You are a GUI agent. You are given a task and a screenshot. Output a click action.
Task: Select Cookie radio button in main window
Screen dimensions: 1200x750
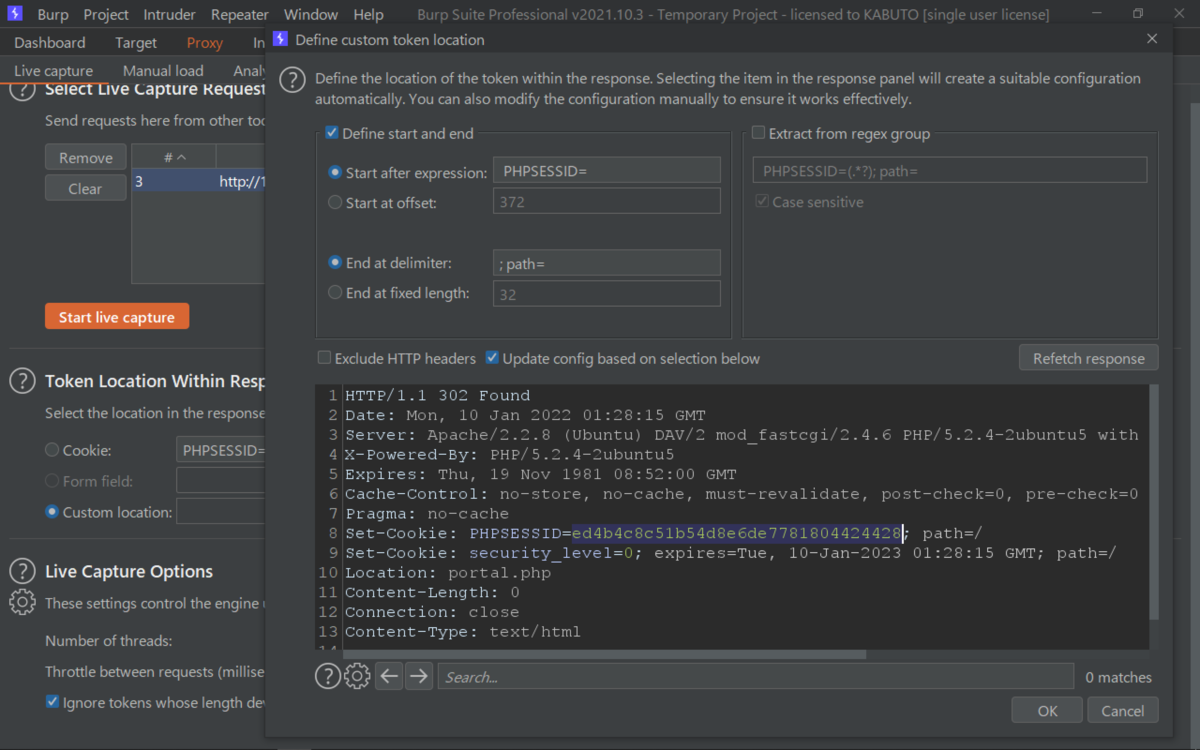pos(52,450)
